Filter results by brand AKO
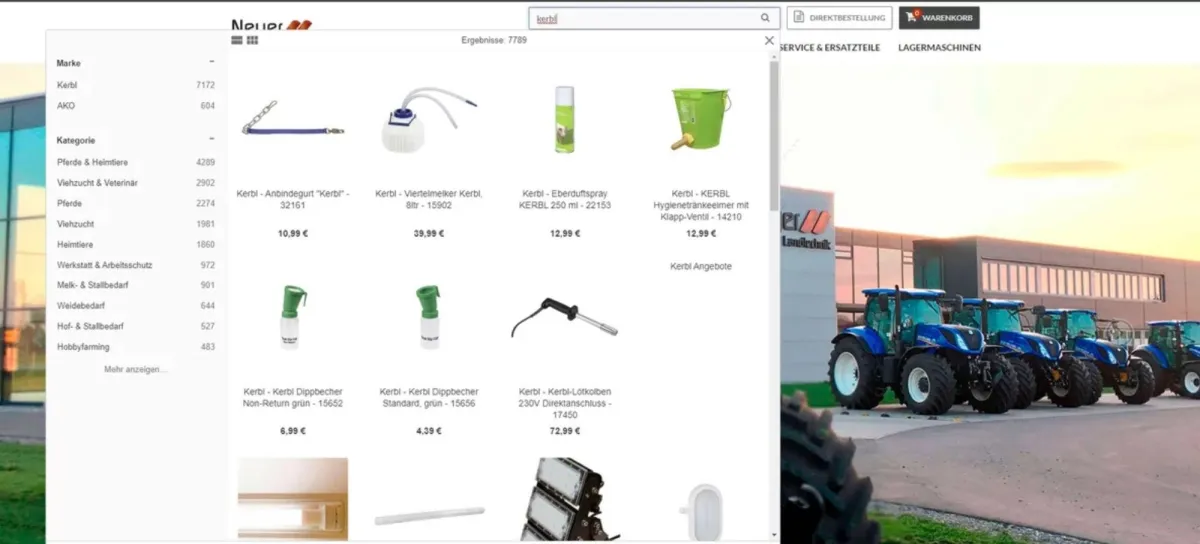The height and width of the screenshot is (544, 1200). 66,105
